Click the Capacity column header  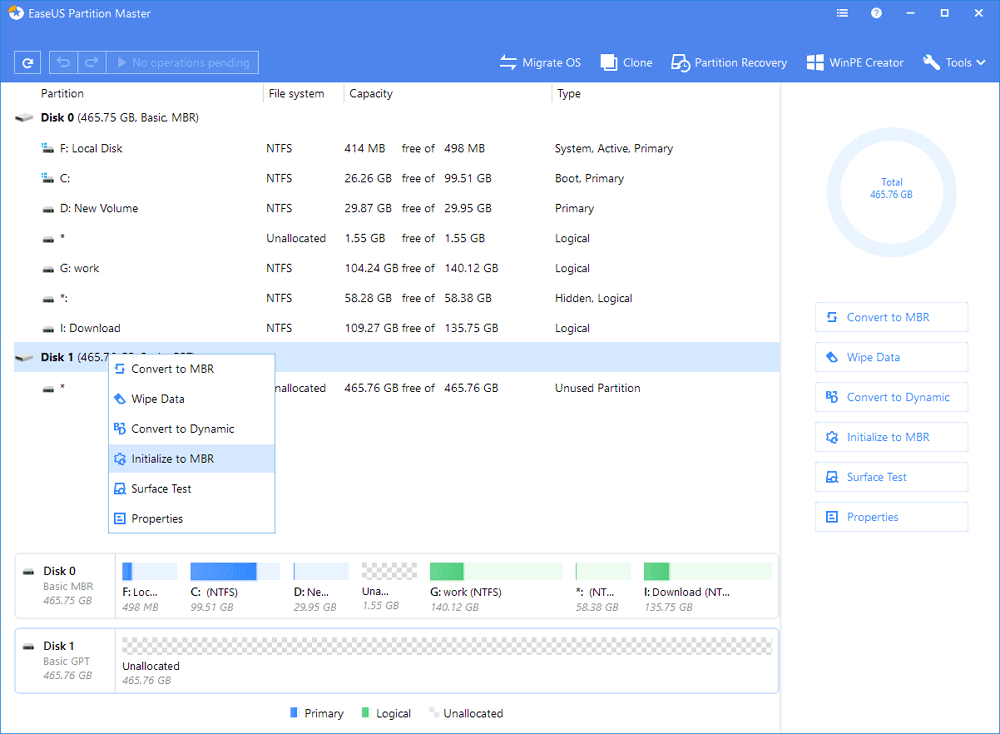[370, 94]
